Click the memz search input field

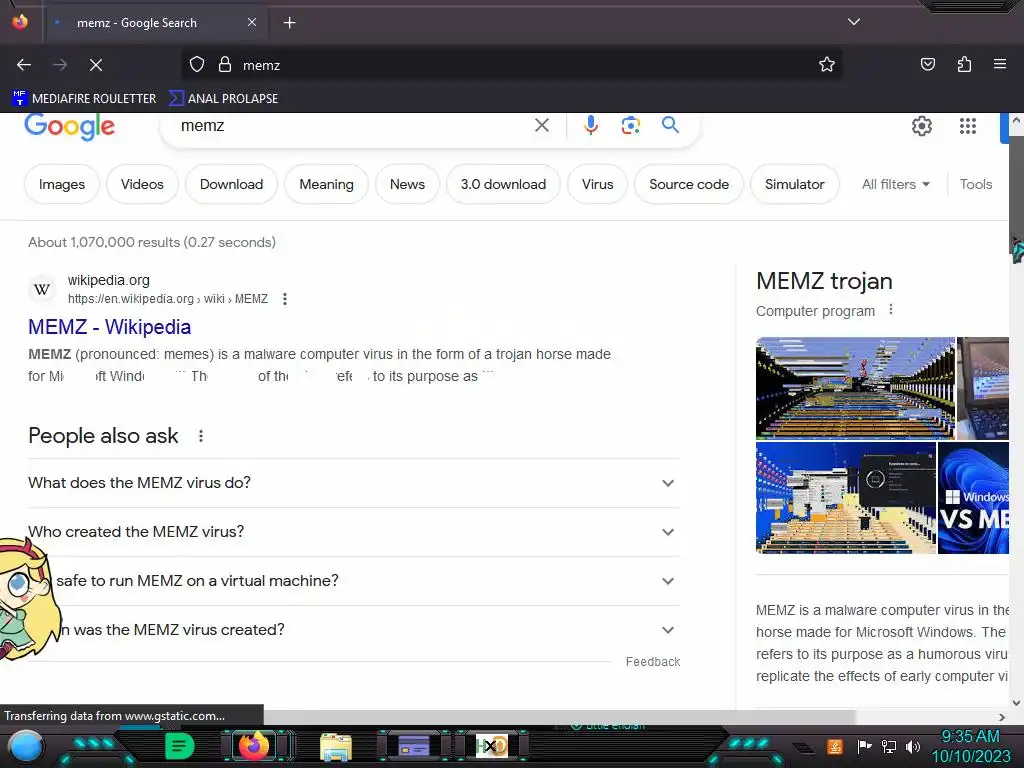[353, 126]
